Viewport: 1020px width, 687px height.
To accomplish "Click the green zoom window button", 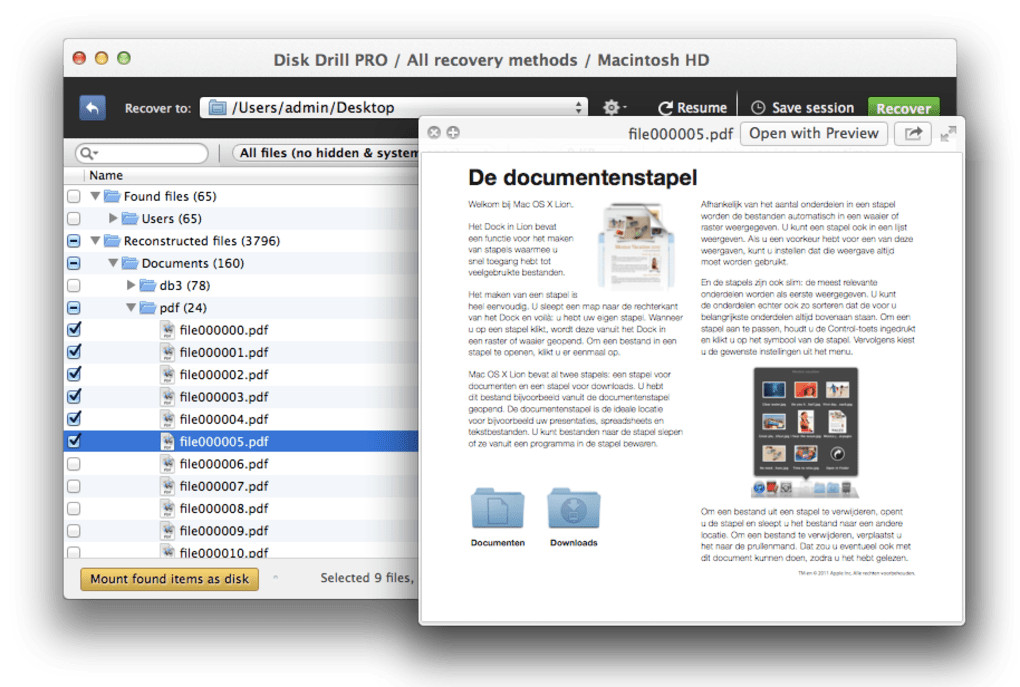I will tap(124, 58).
